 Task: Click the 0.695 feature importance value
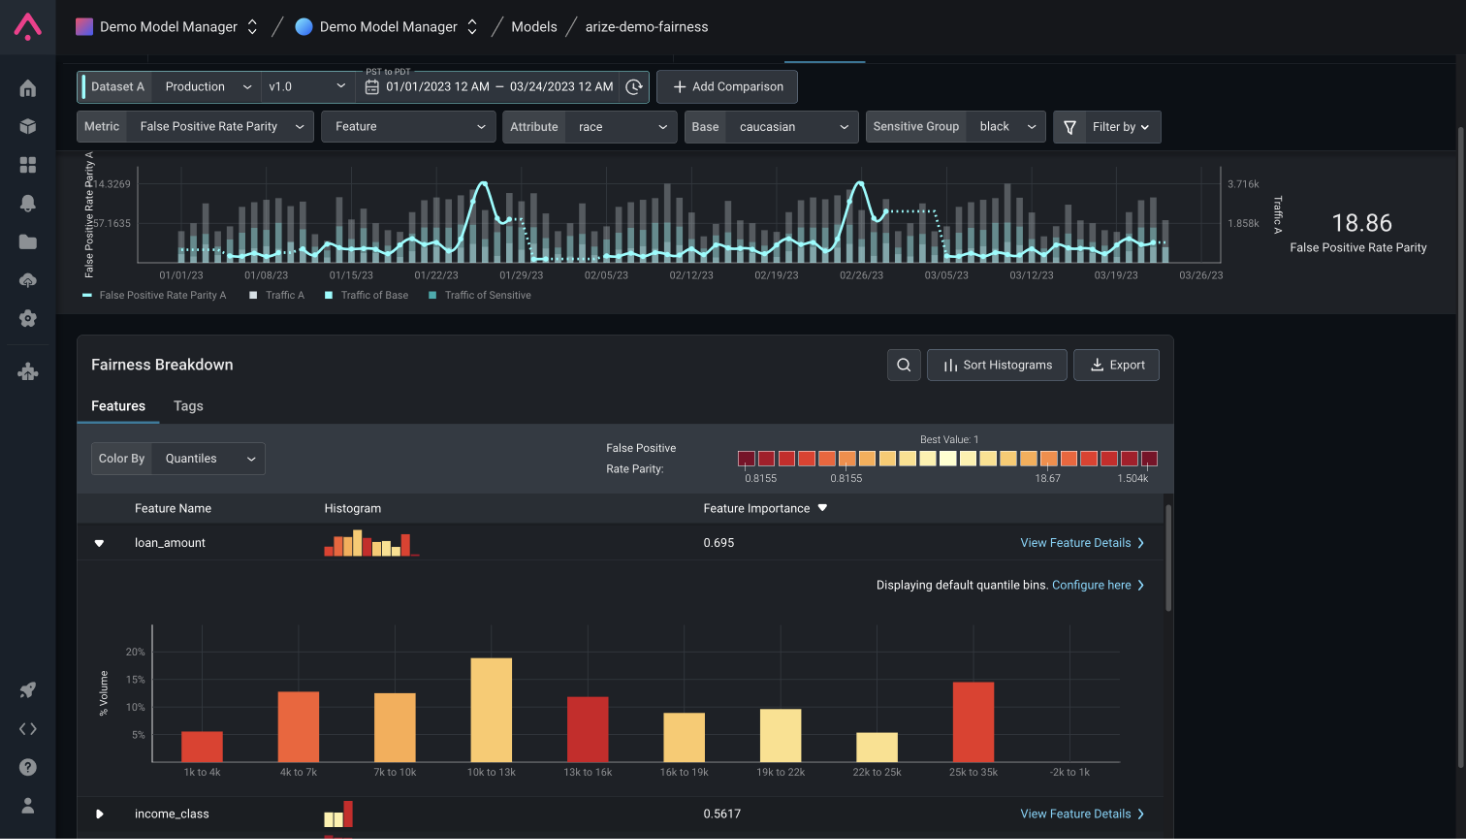pos(719,543)
